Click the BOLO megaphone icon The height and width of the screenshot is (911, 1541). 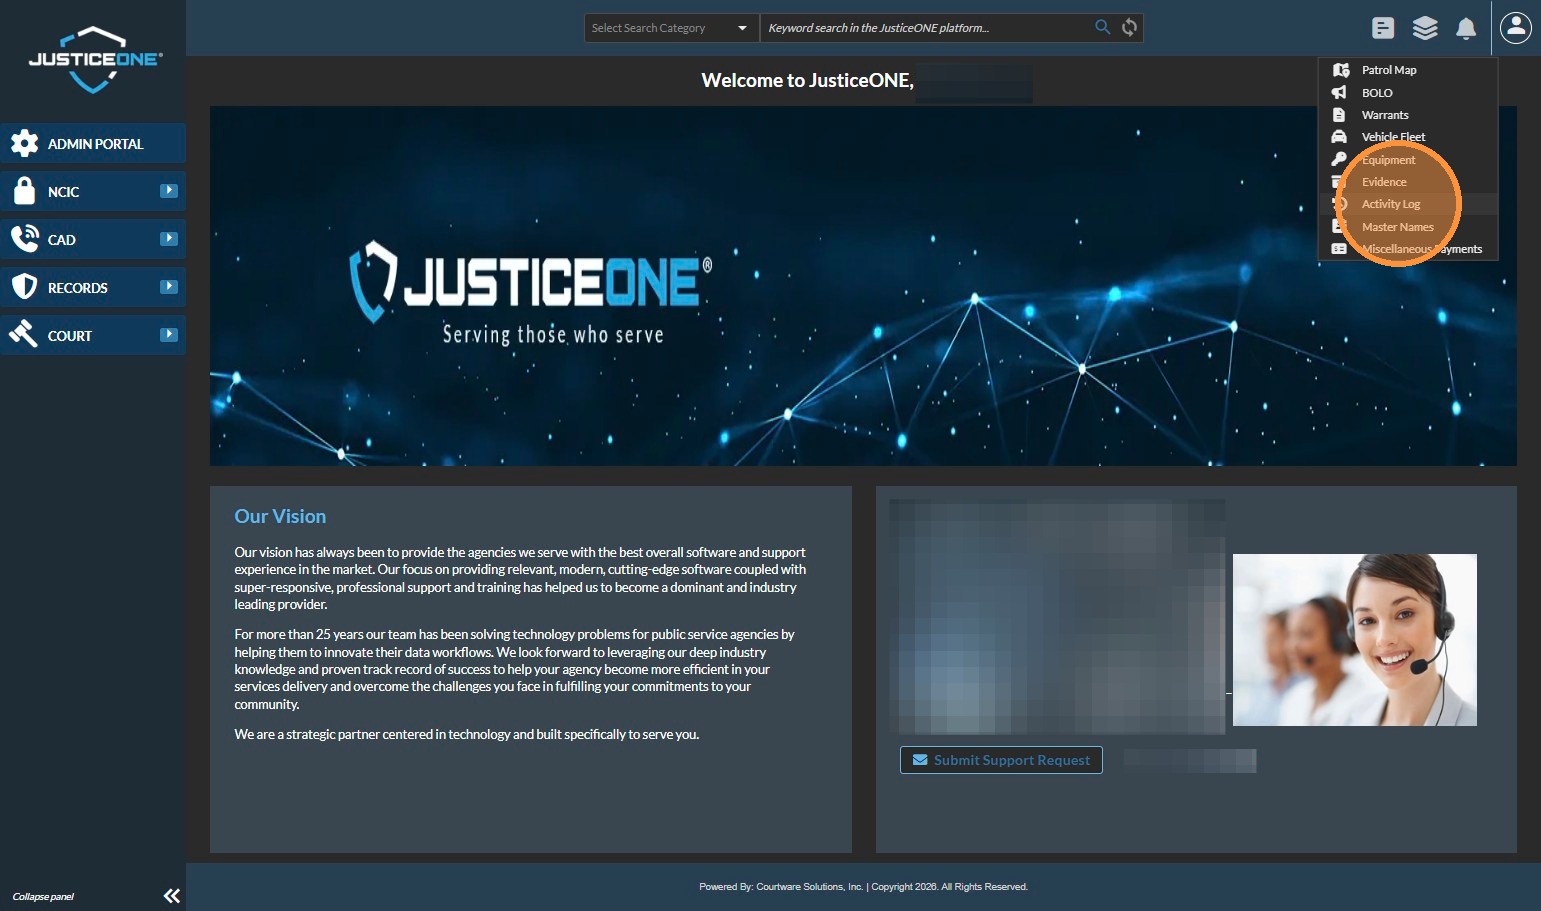[x=1339, y=92]
